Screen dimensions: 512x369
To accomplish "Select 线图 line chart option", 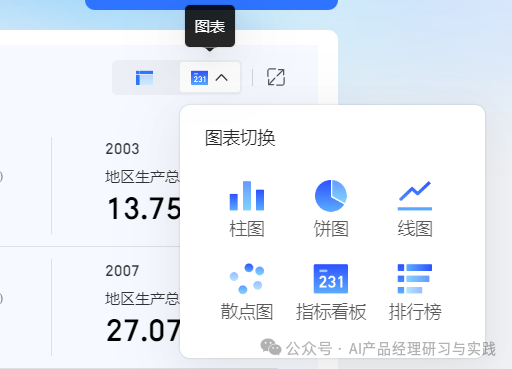I will (415, 209).
